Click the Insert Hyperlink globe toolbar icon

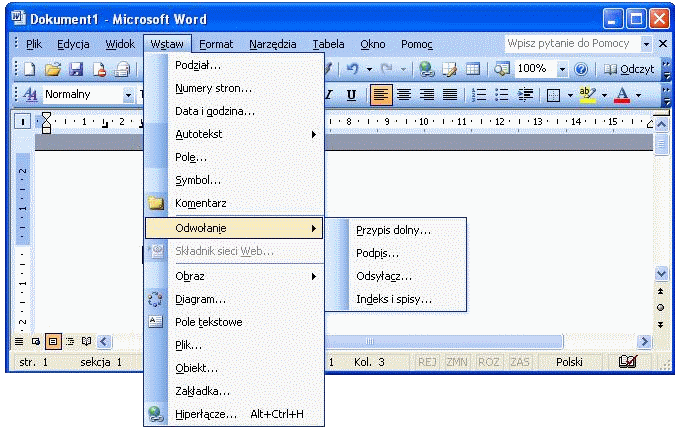pos(426,69)
